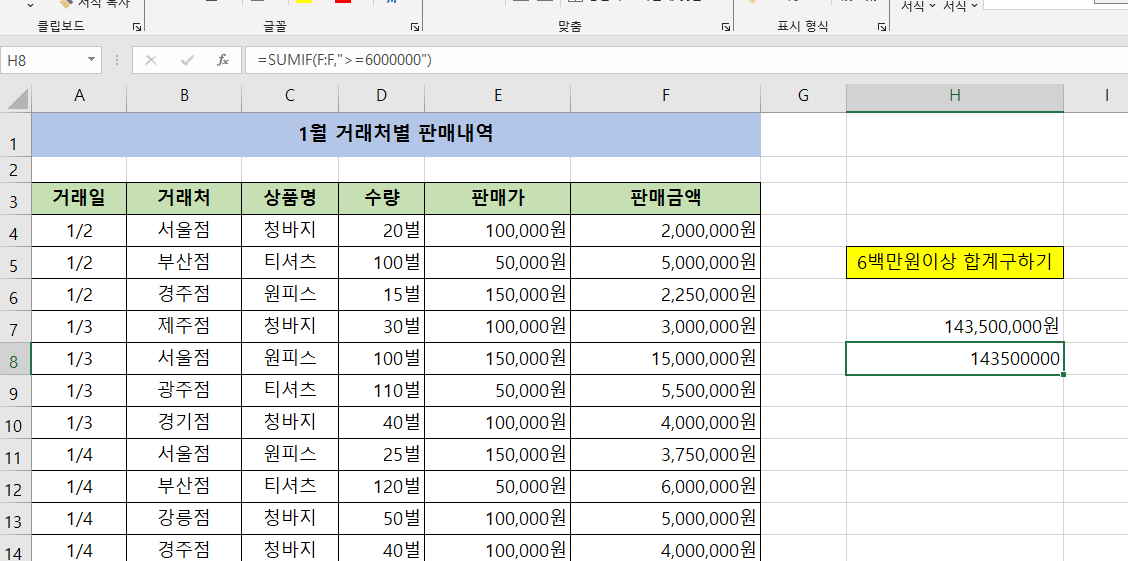Screen dimensions: 1128x561
Task: Click the 판매금액 header cell
Action: pos(665,199)
